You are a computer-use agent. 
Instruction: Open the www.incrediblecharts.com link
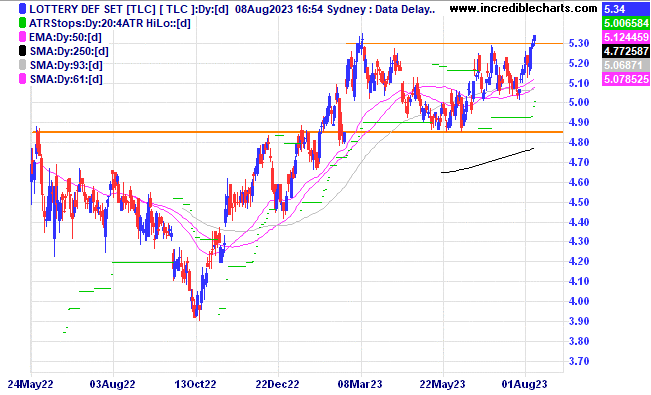[524, 8]
